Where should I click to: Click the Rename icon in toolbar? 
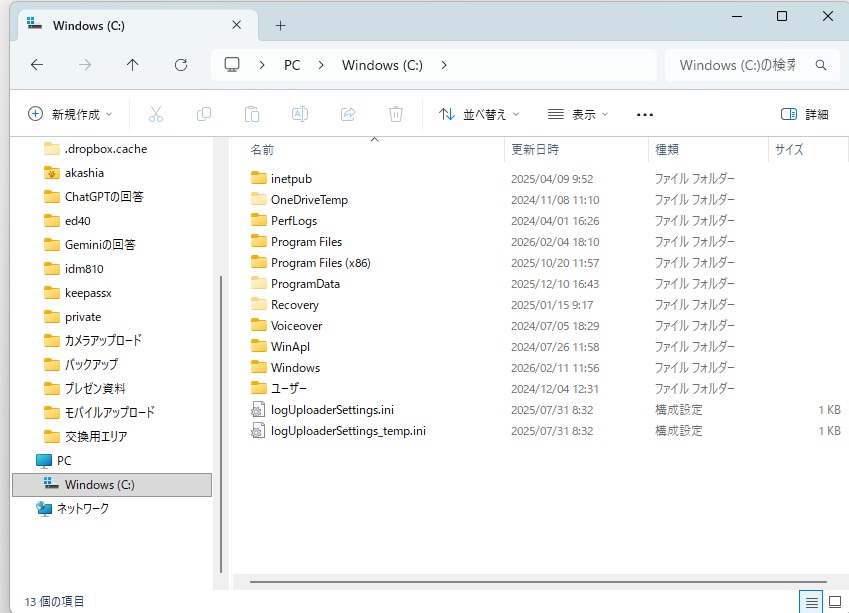coord(299,114)
